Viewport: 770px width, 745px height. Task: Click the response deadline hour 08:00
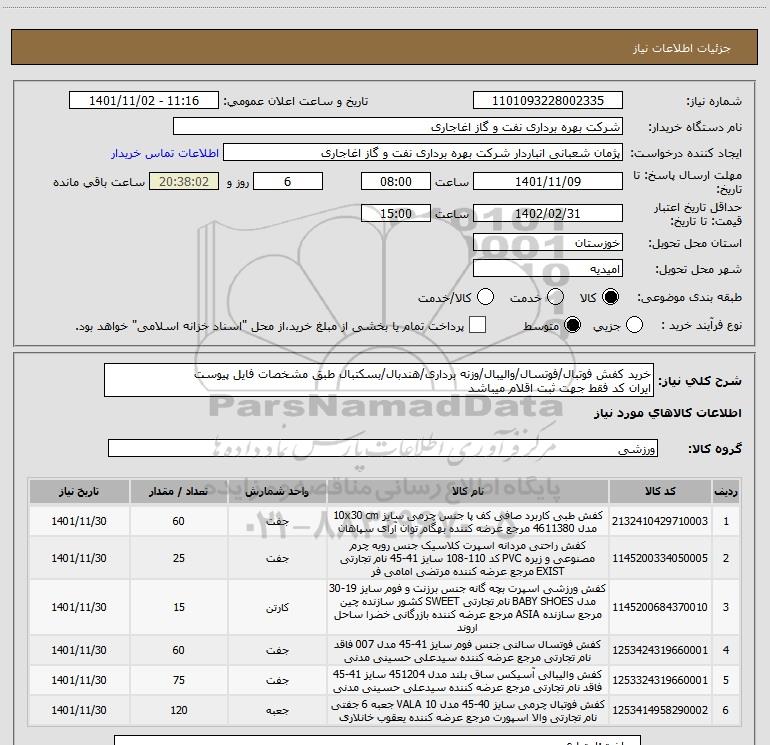coord(396,181)
